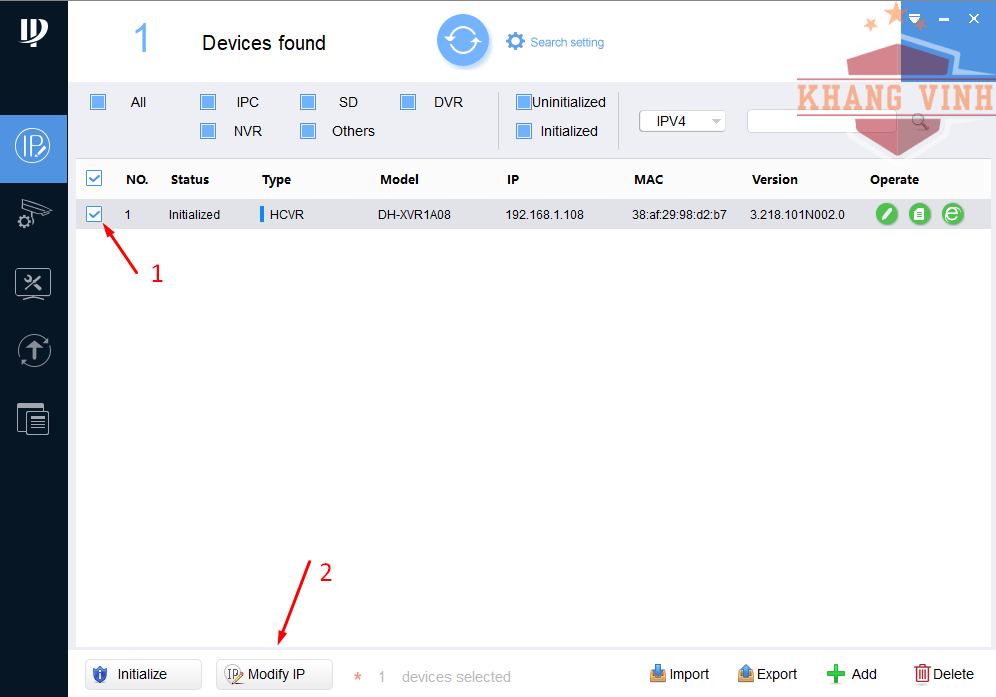Sort by the Status column header

[x=190, y=179]
